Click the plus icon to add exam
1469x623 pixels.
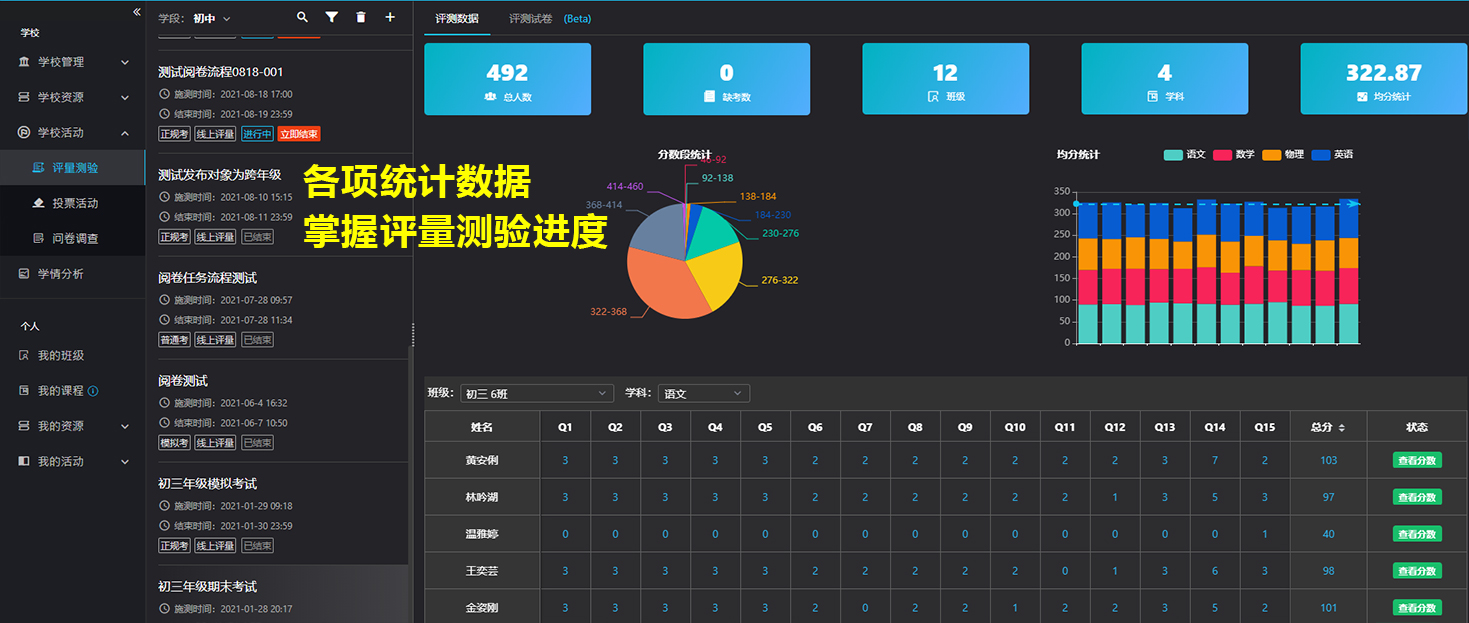point(390,18)
